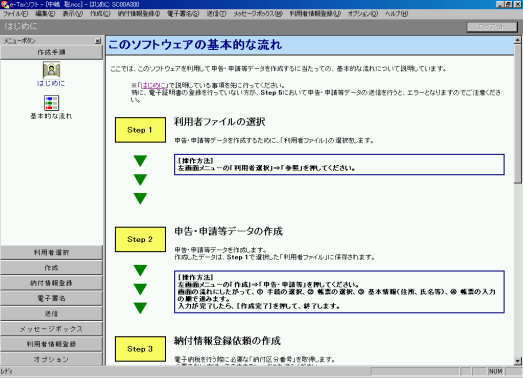
Task: Click the heading 利用者ファイルの選択
Action: 220,122
